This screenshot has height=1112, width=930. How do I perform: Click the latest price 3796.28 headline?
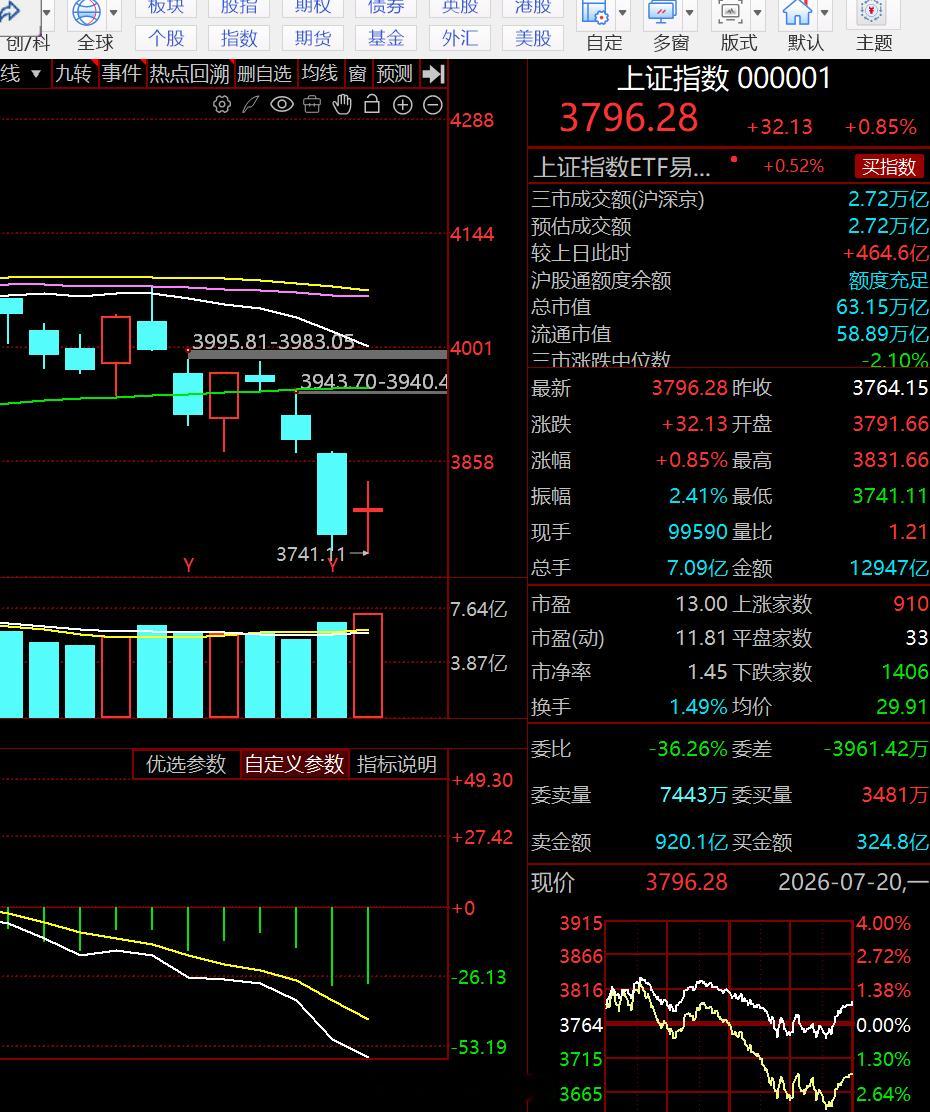pos(629,118)
